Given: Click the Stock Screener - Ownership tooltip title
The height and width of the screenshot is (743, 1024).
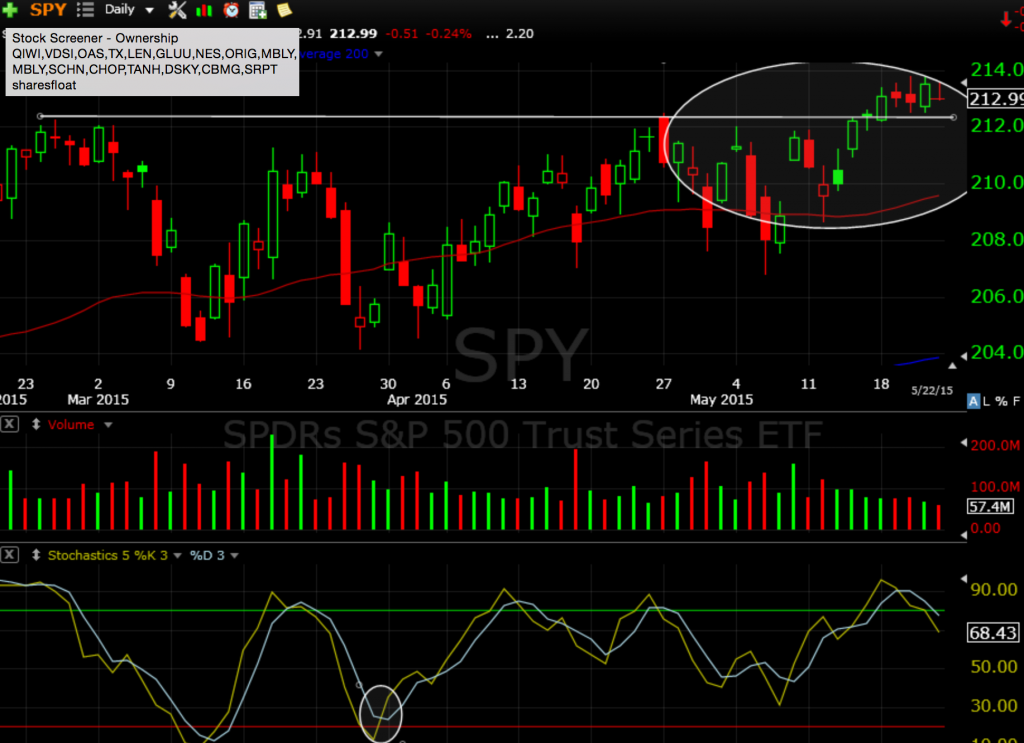Looking at the screenshot, I should pyautogui.click(x=95, y=38).
